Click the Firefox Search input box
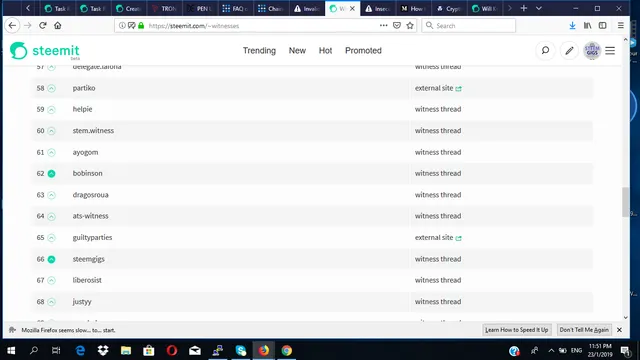Image resolution: width=640 pixels, height=360 pixels. click(x=469, y=25)
